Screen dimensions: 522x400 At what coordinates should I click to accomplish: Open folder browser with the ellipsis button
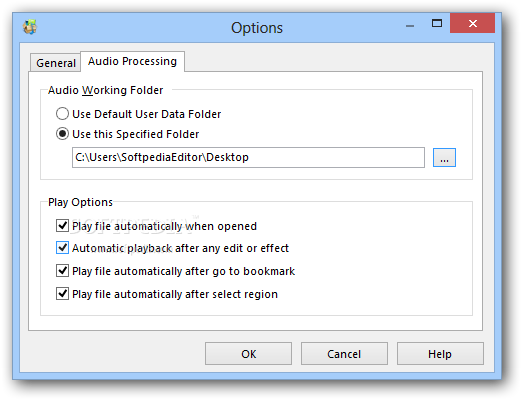point(444,157)
